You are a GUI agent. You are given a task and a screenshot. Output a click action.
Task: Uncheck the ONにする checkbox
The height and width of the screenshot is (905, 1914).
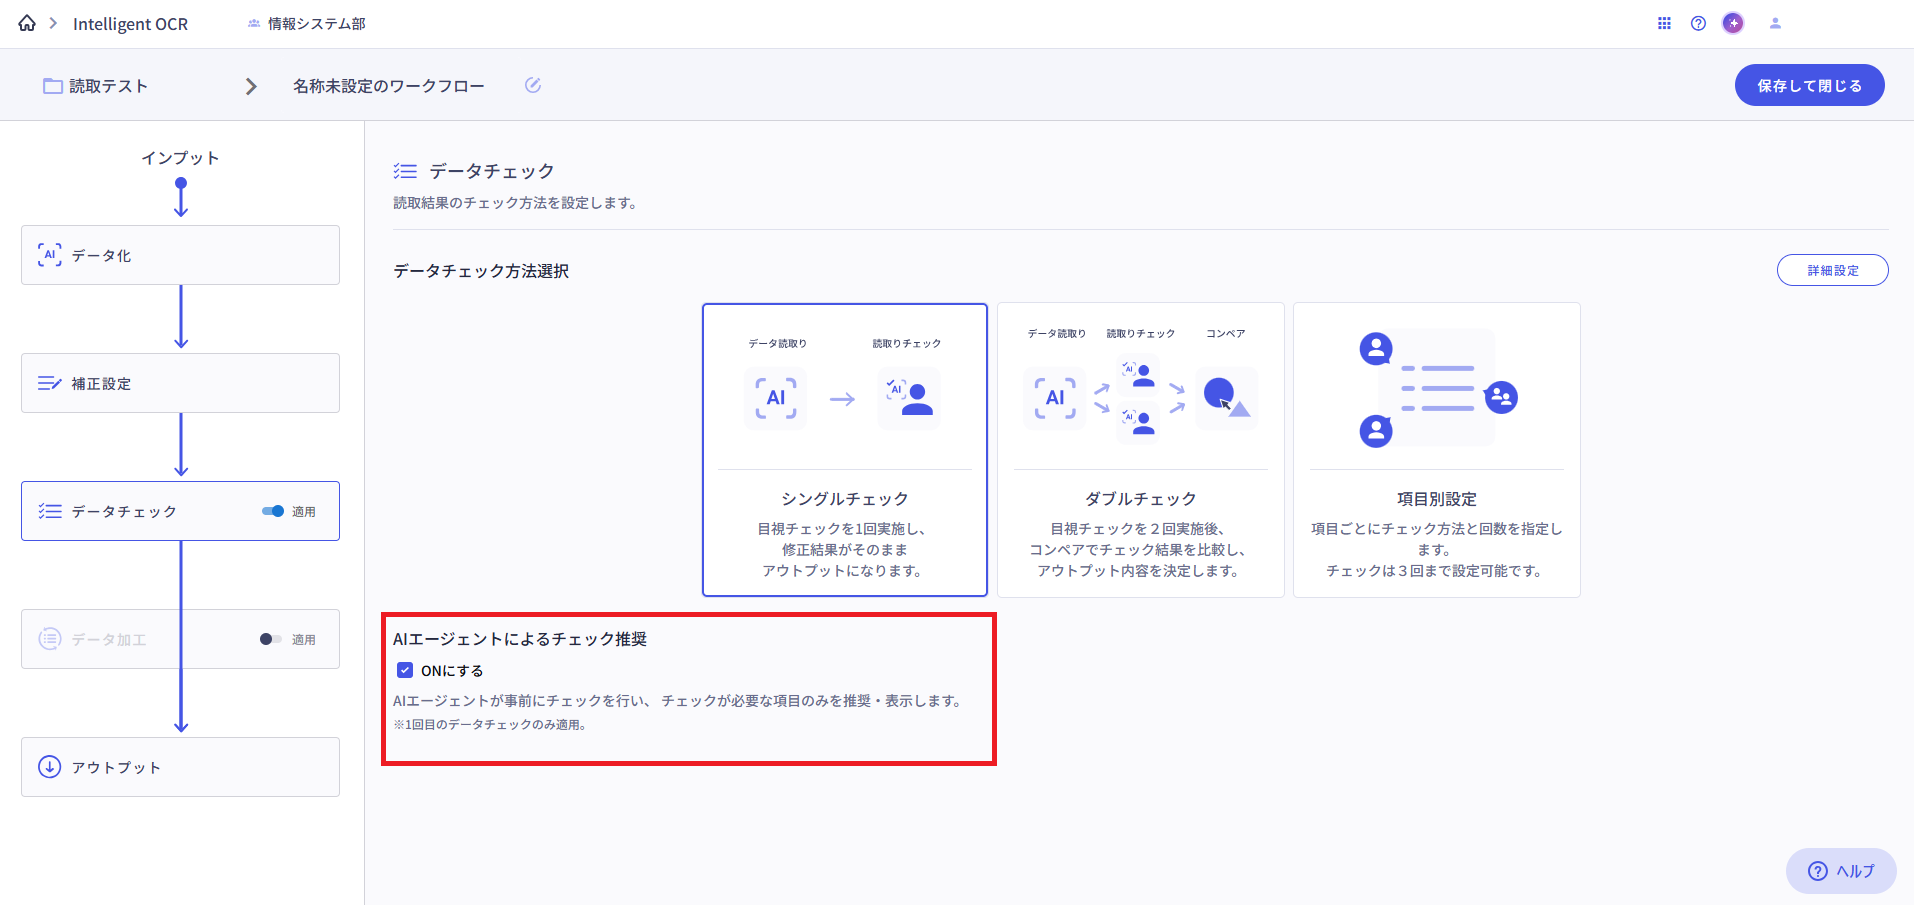(405, 670)
